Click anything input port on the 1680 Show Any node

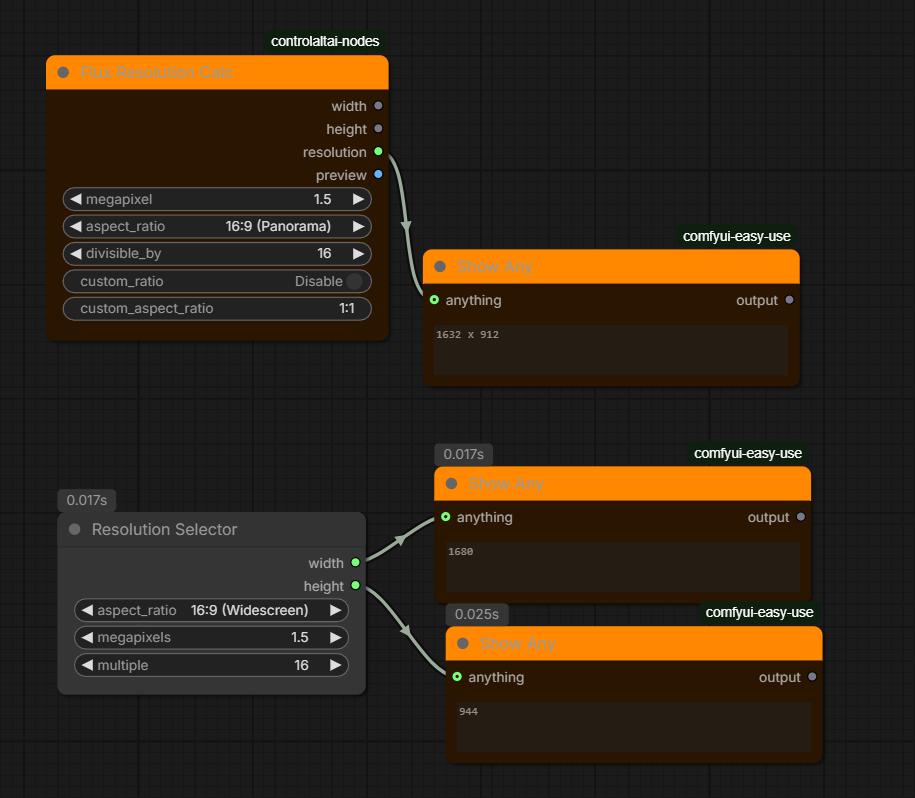tap(446, 517)
